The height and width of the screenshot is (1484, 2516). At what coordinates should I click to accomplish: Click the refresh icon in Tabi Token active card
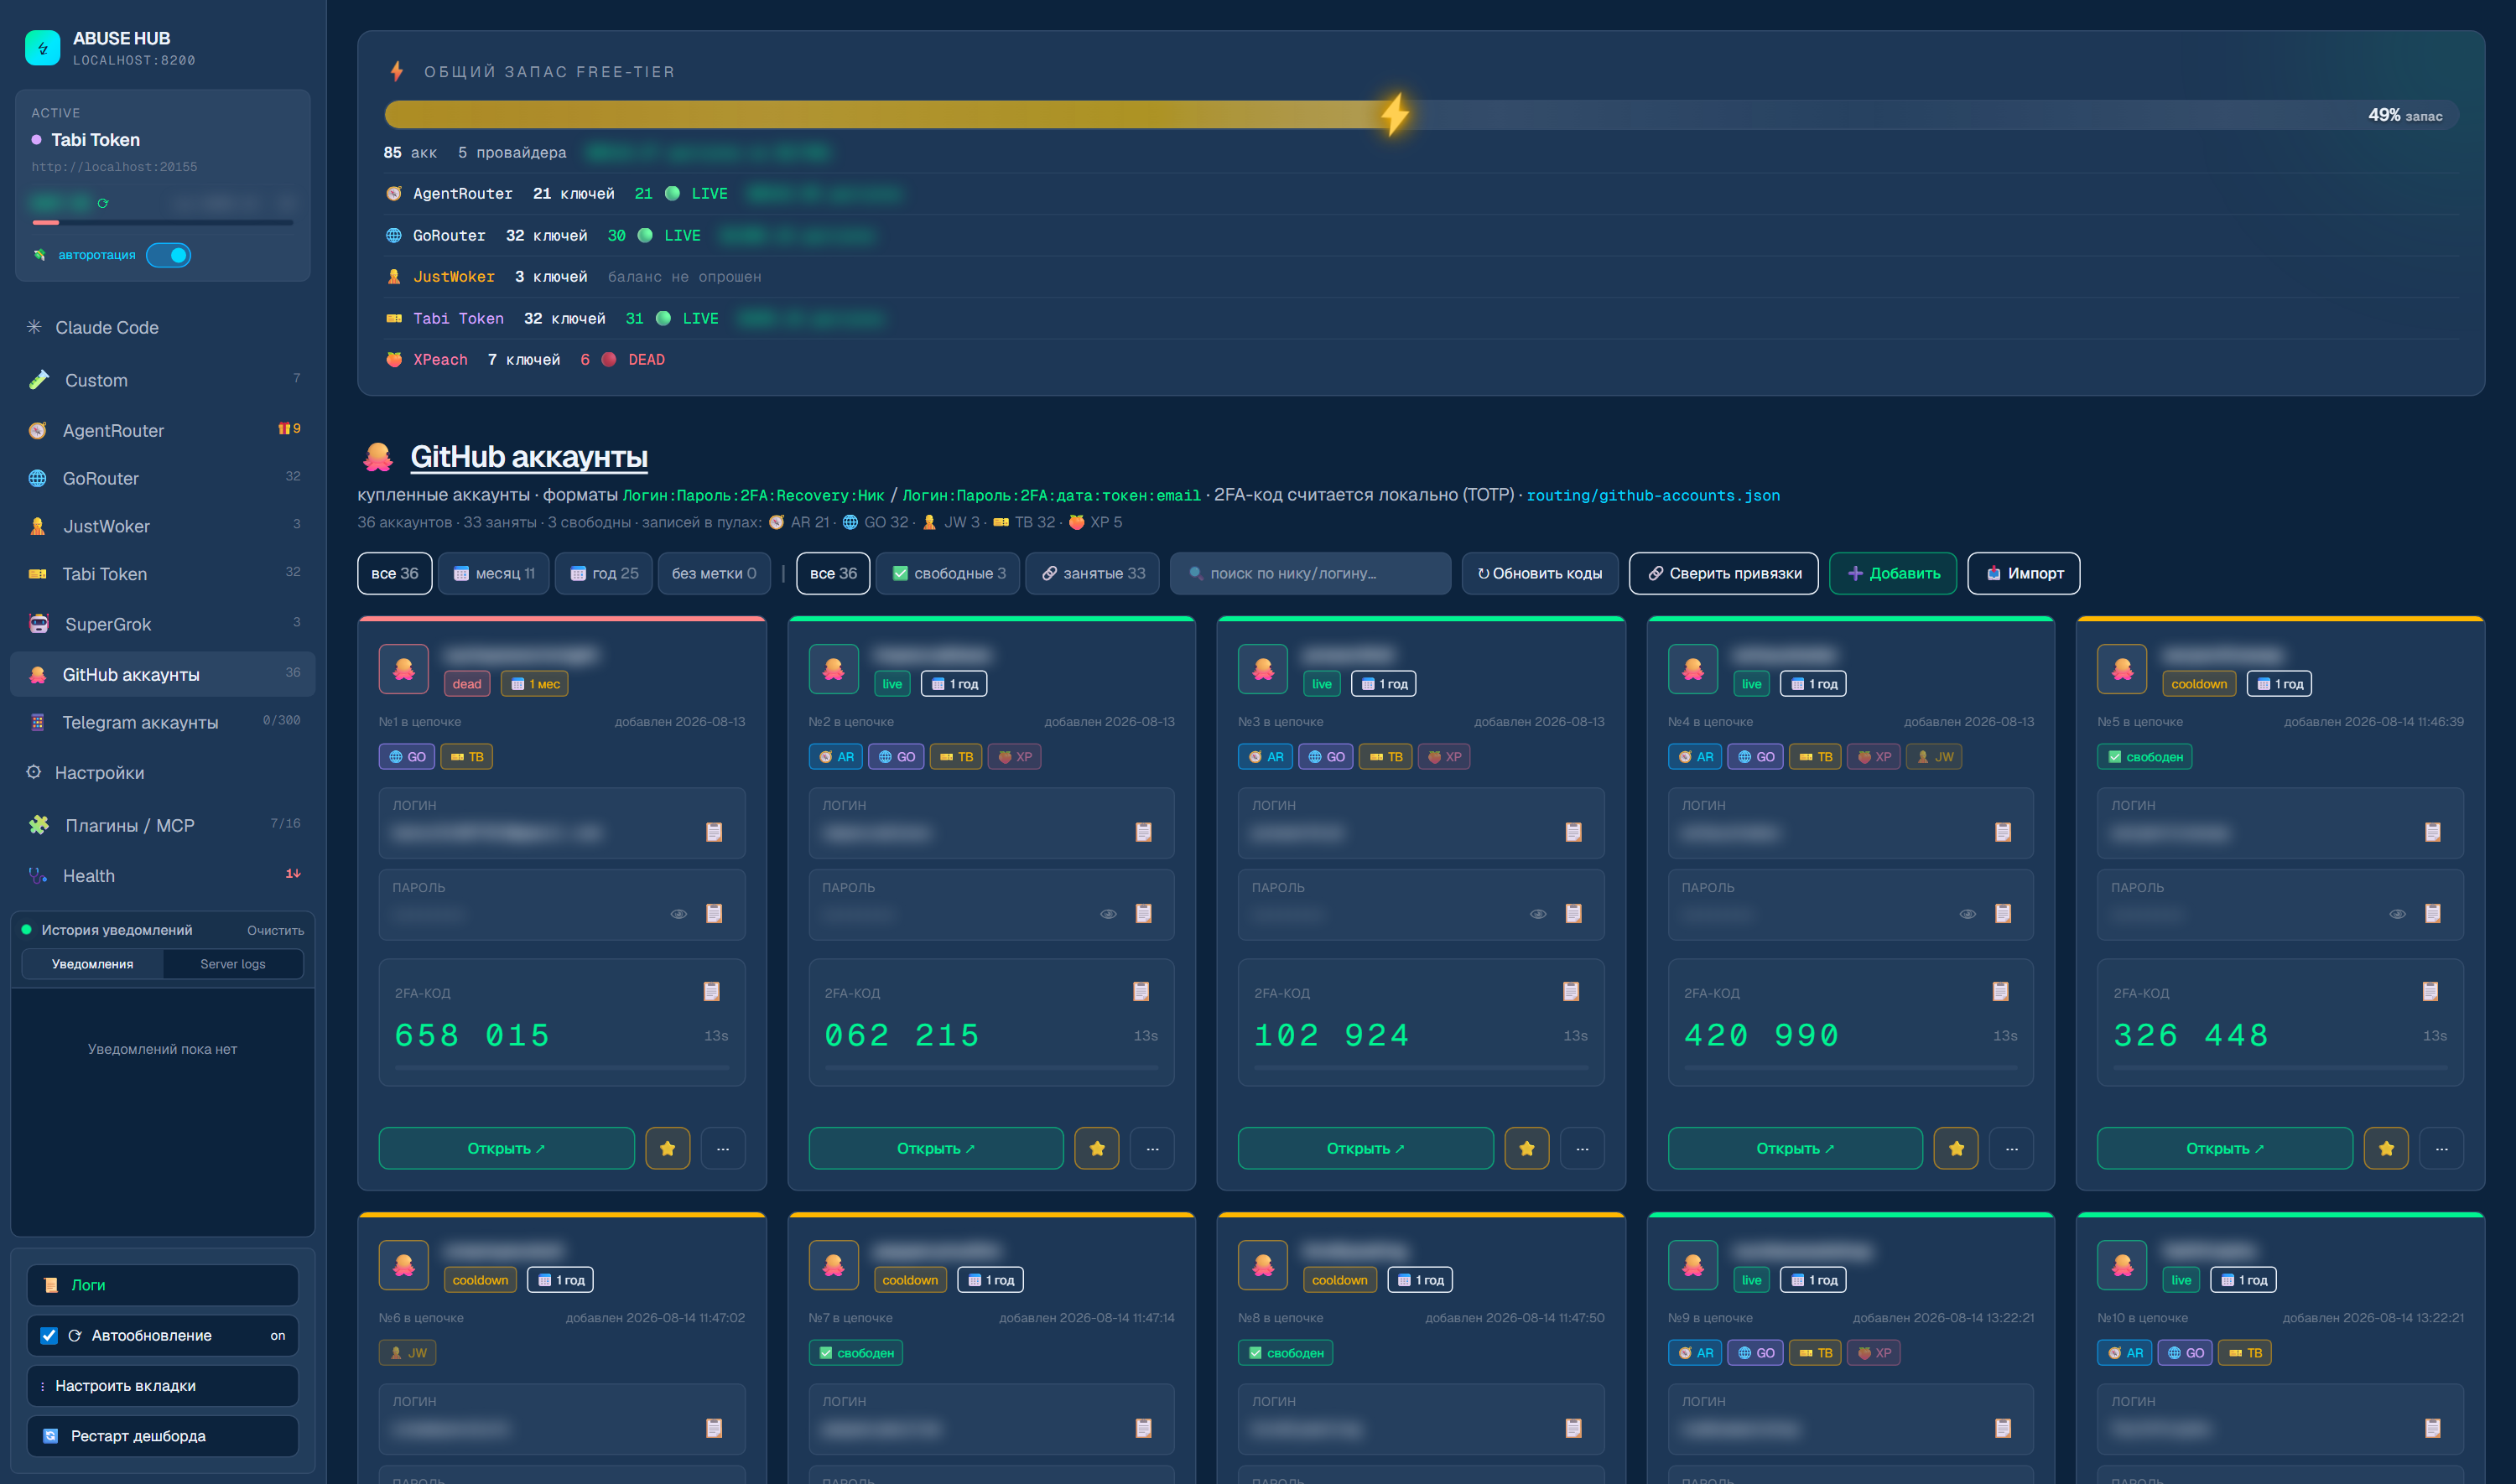click(102, 203)
